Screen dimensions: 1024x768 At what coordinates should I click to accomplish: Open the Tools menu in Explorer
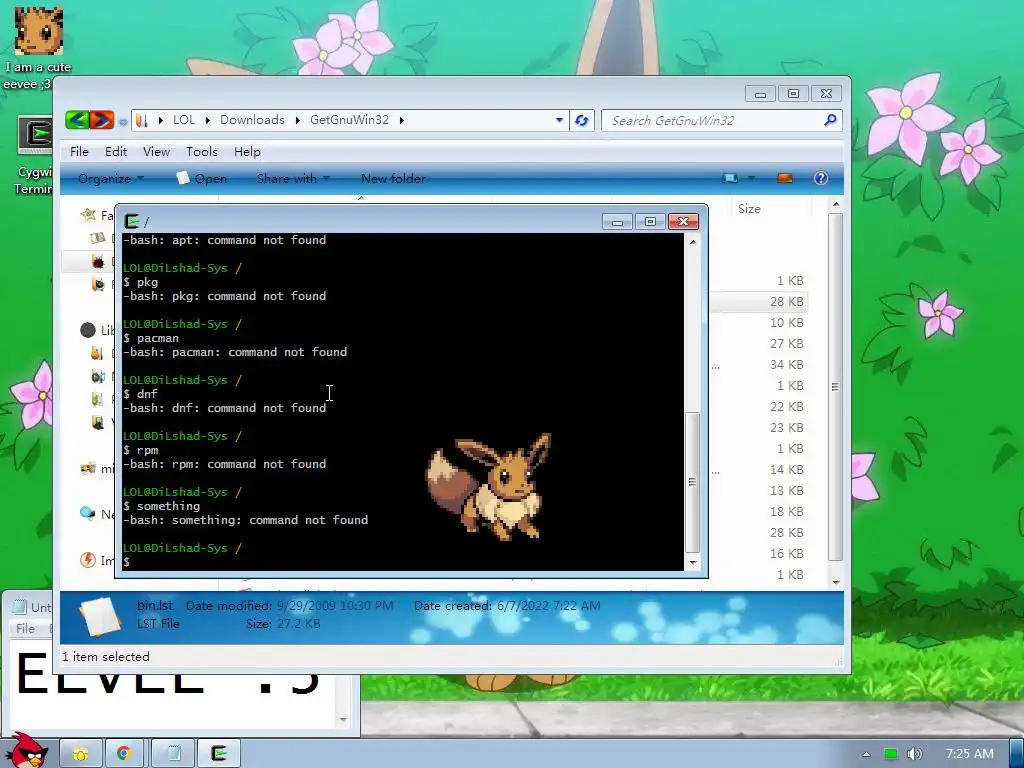(202, 152)
